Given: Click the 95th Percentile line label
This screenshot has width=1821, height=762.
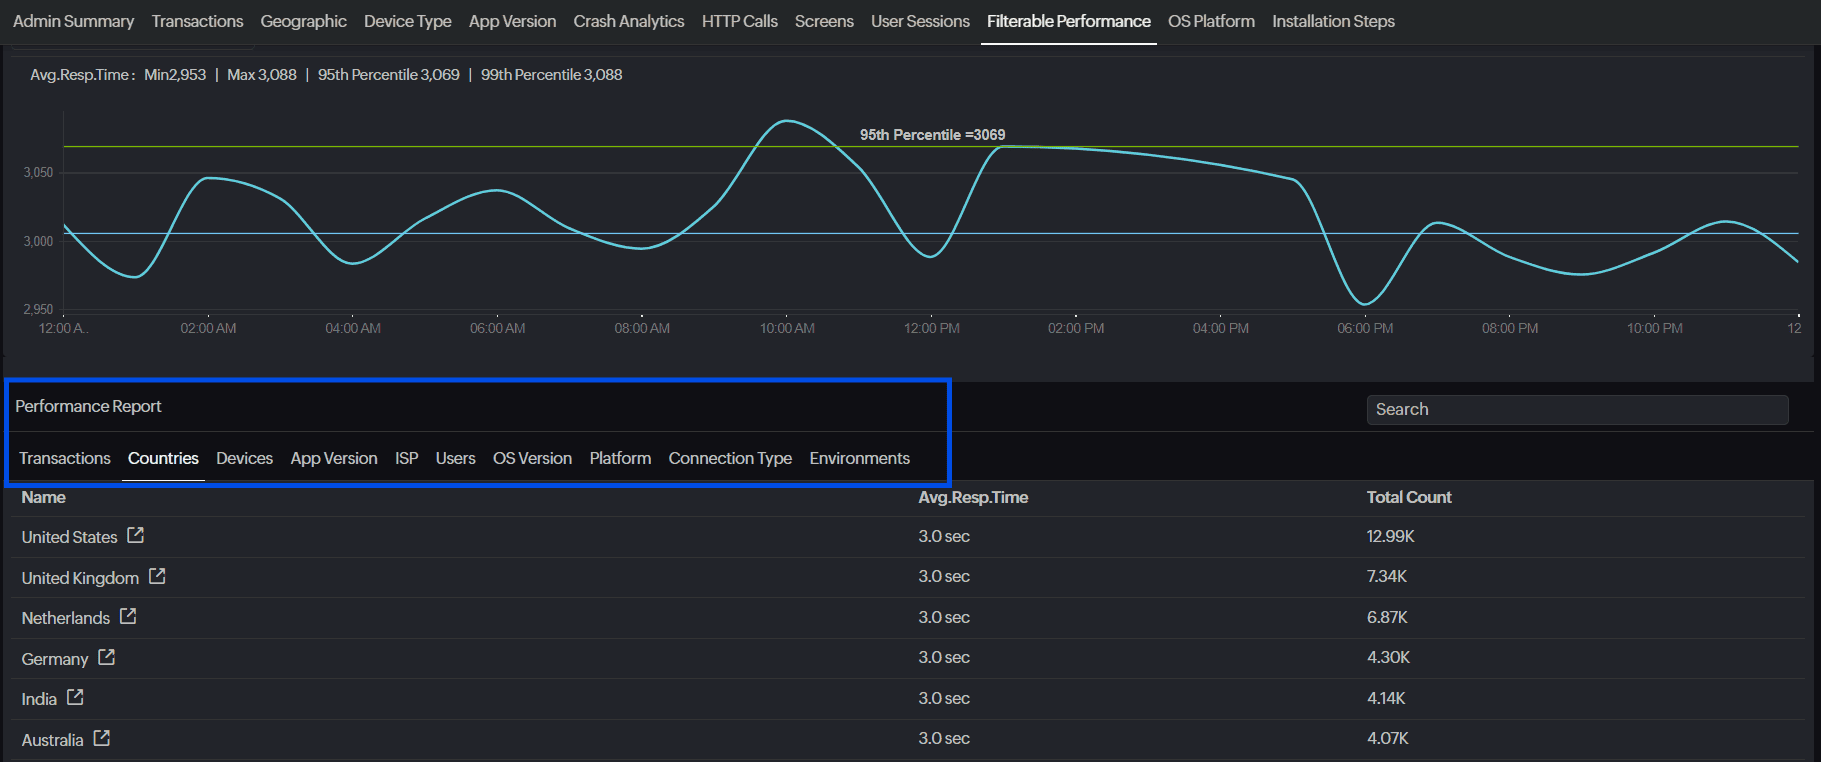Looking at the screenshot, I should (932, 135).
